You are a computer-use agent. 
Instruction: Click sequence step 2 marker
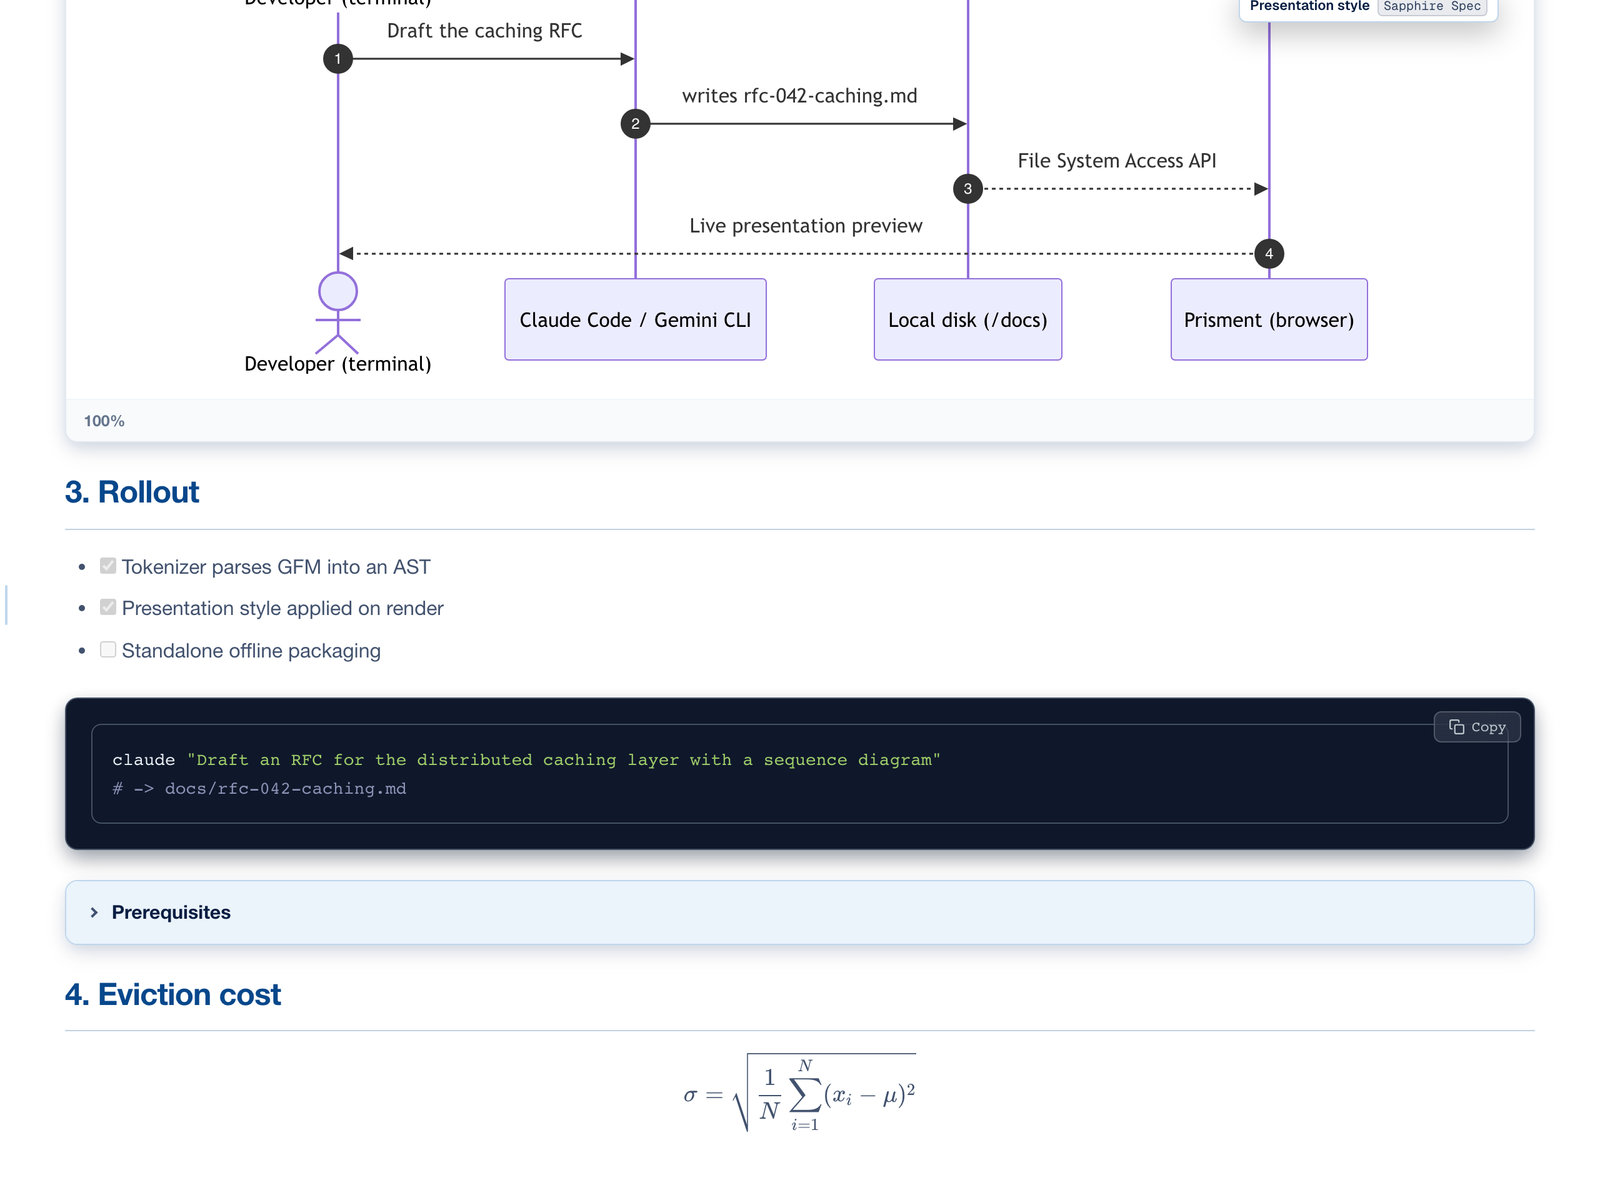click(635, 124)
